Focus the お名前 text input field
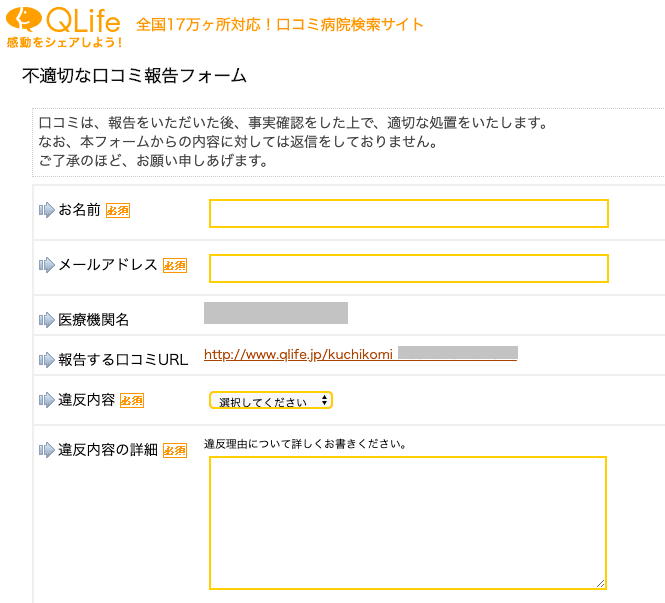This screenshot has width=665, height=603. [x=409, y=213]
